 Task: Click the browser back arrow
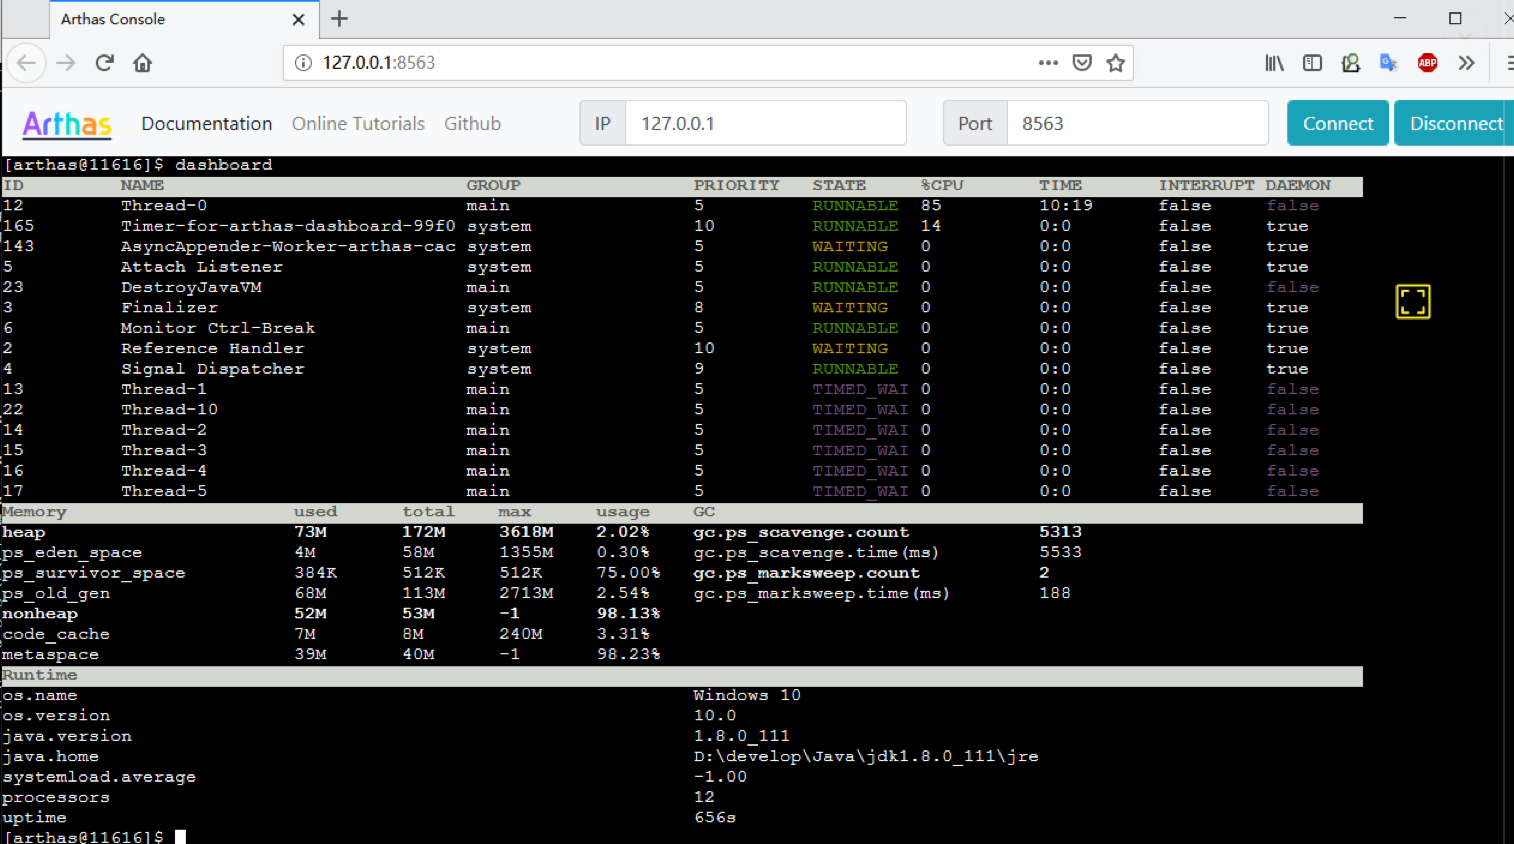(27, 63)
